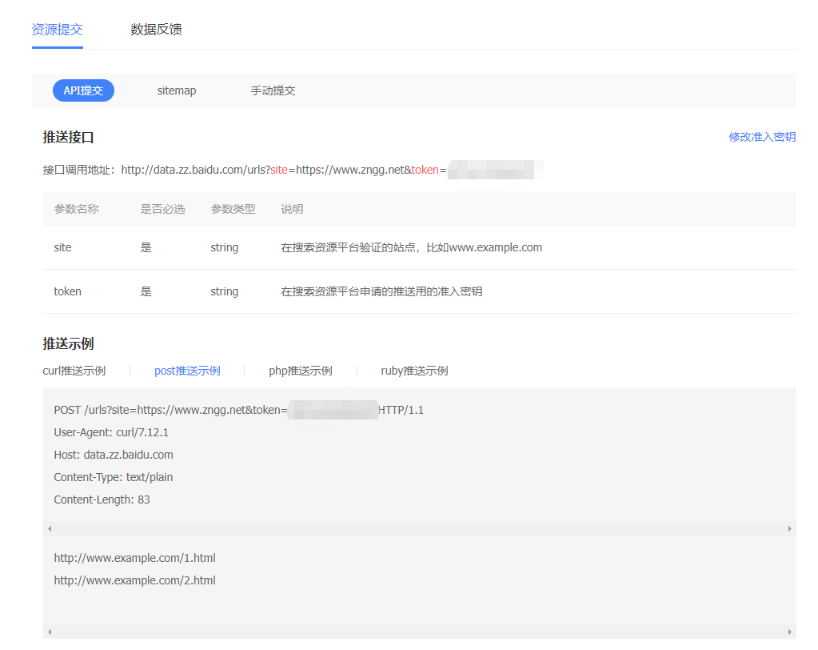
Task: Open the 手动提交 option
Action: (x=273, y=91)
